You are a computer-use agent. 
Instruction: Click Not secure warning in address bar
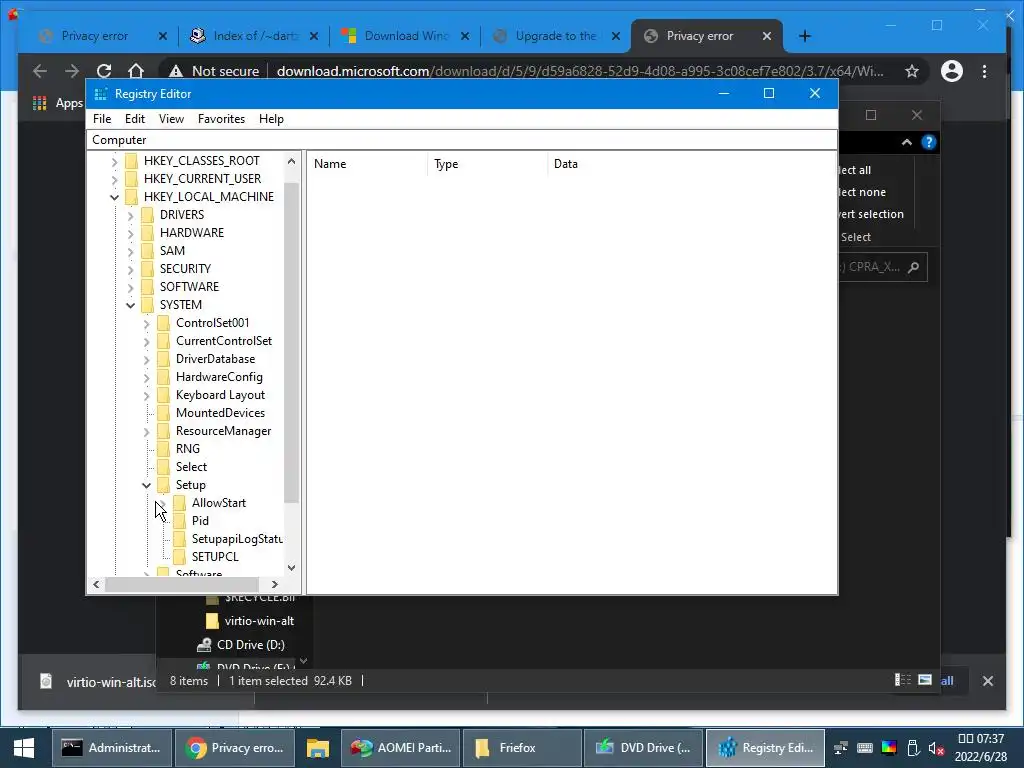tap(214, 71)
